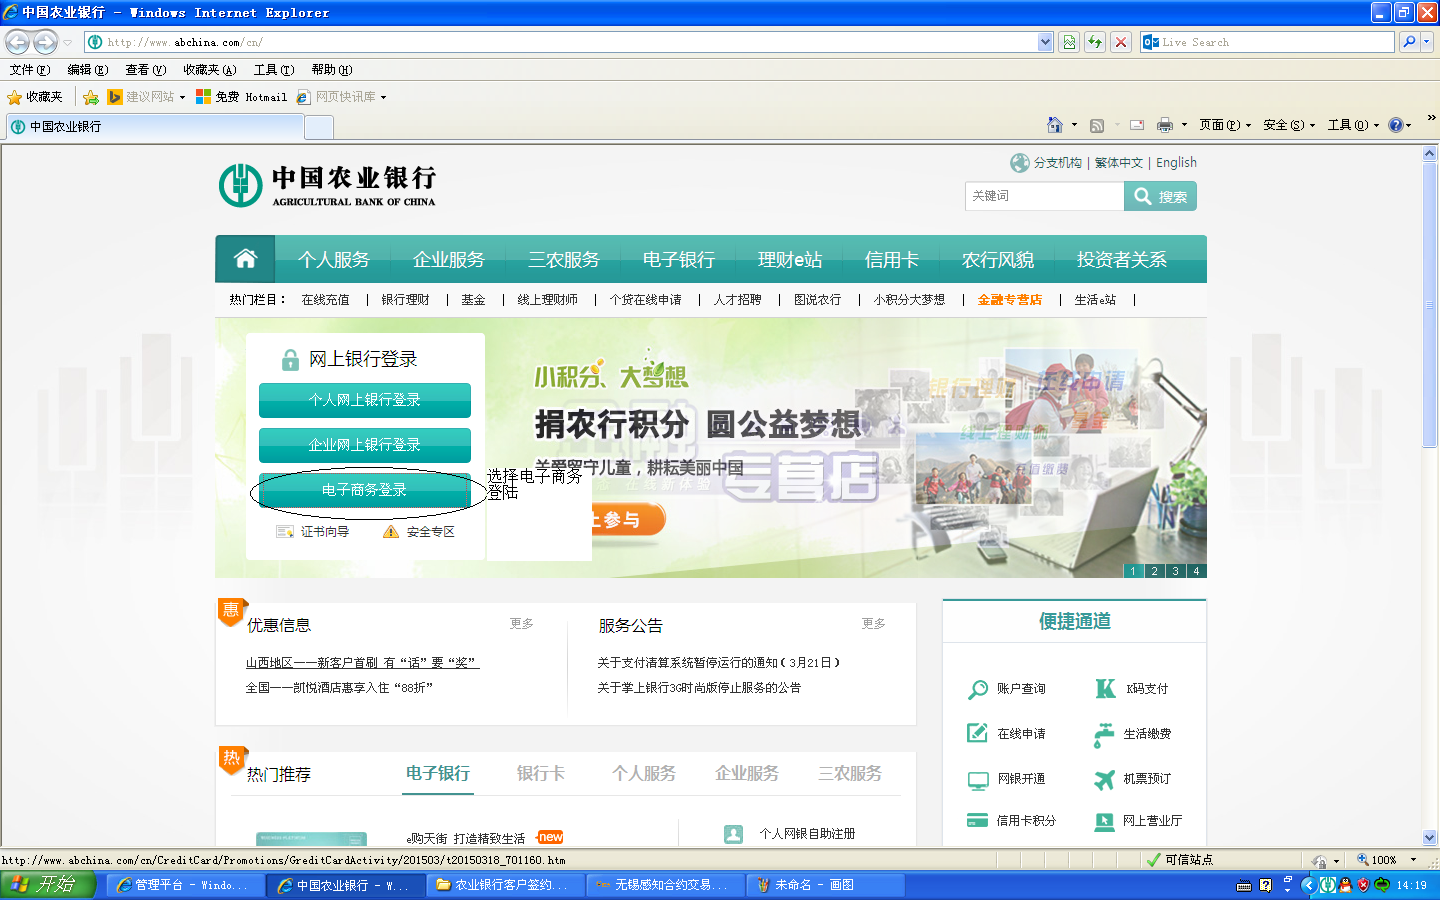The width and height of the screenshot is (1440, 900).
Task: Open the 文件(F) menu
Action: (x=29, y=70)
